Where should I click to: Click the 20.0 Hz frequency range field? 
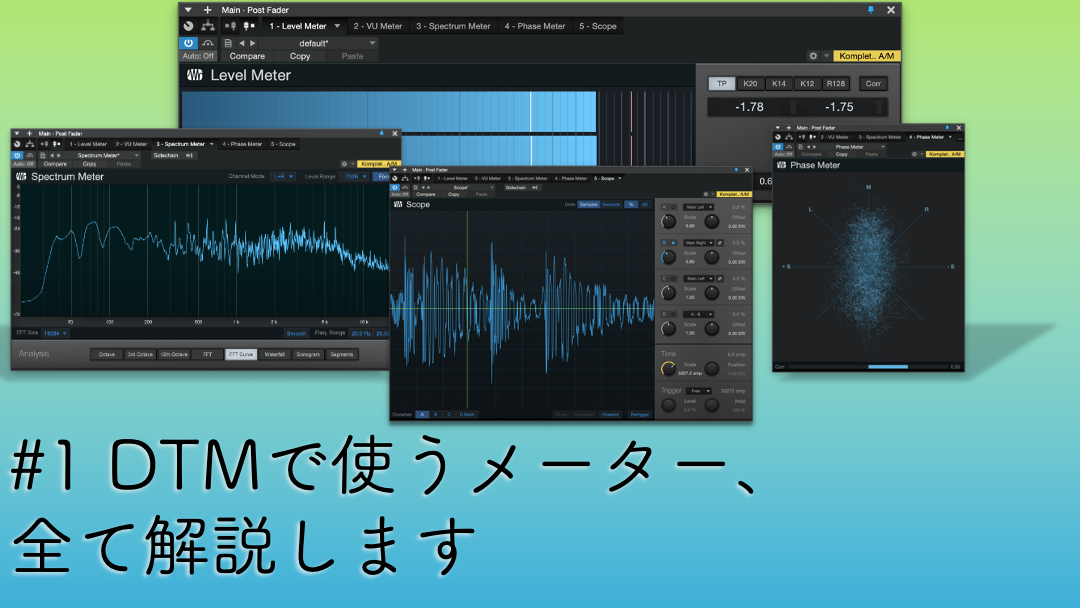[x=360, y=333]
